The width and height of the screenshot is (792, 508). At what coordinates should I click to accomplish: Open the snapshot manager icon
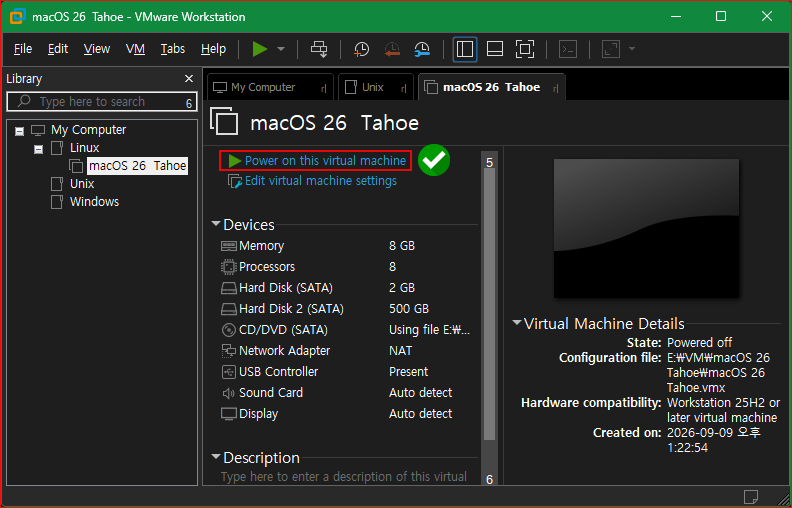pyautogui.click(x=422, y=49)
